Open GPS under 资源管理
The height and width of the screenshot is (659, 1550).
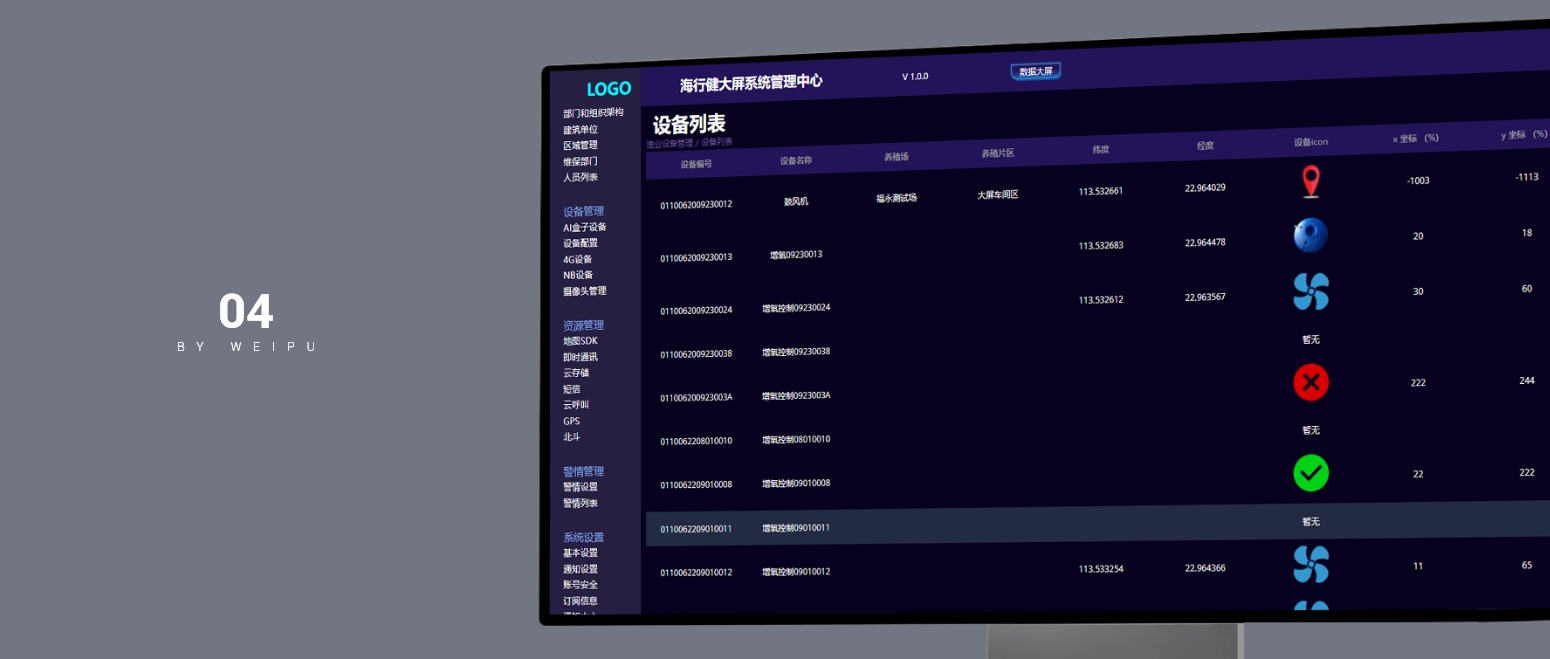570,421
